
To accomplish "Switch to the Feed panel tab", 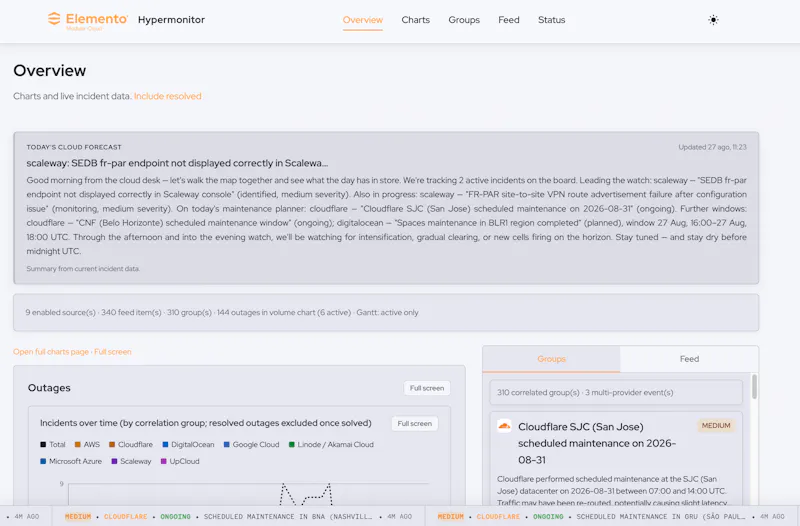I will coord(689,359).
